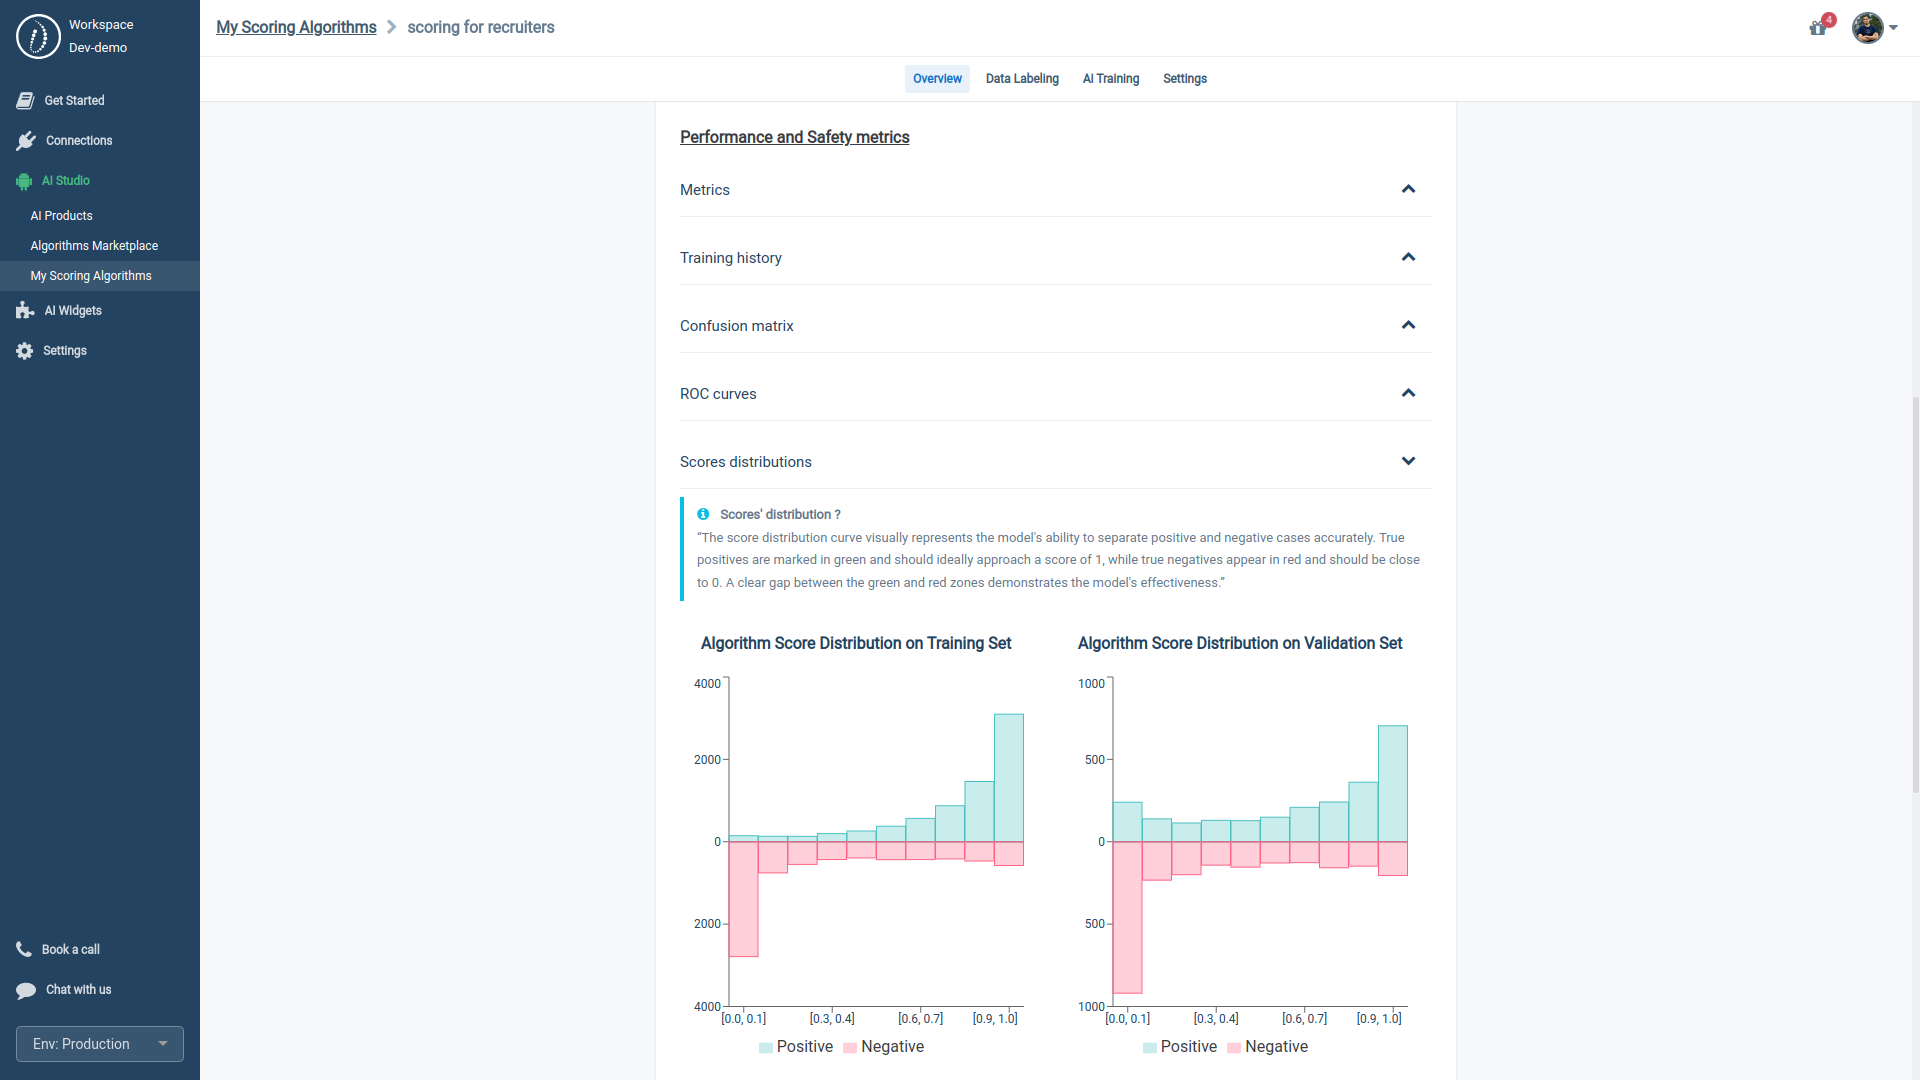Click the gift icon with notification badge
This screenshot has height=1080, width=1920.
tap(1817, 29)
